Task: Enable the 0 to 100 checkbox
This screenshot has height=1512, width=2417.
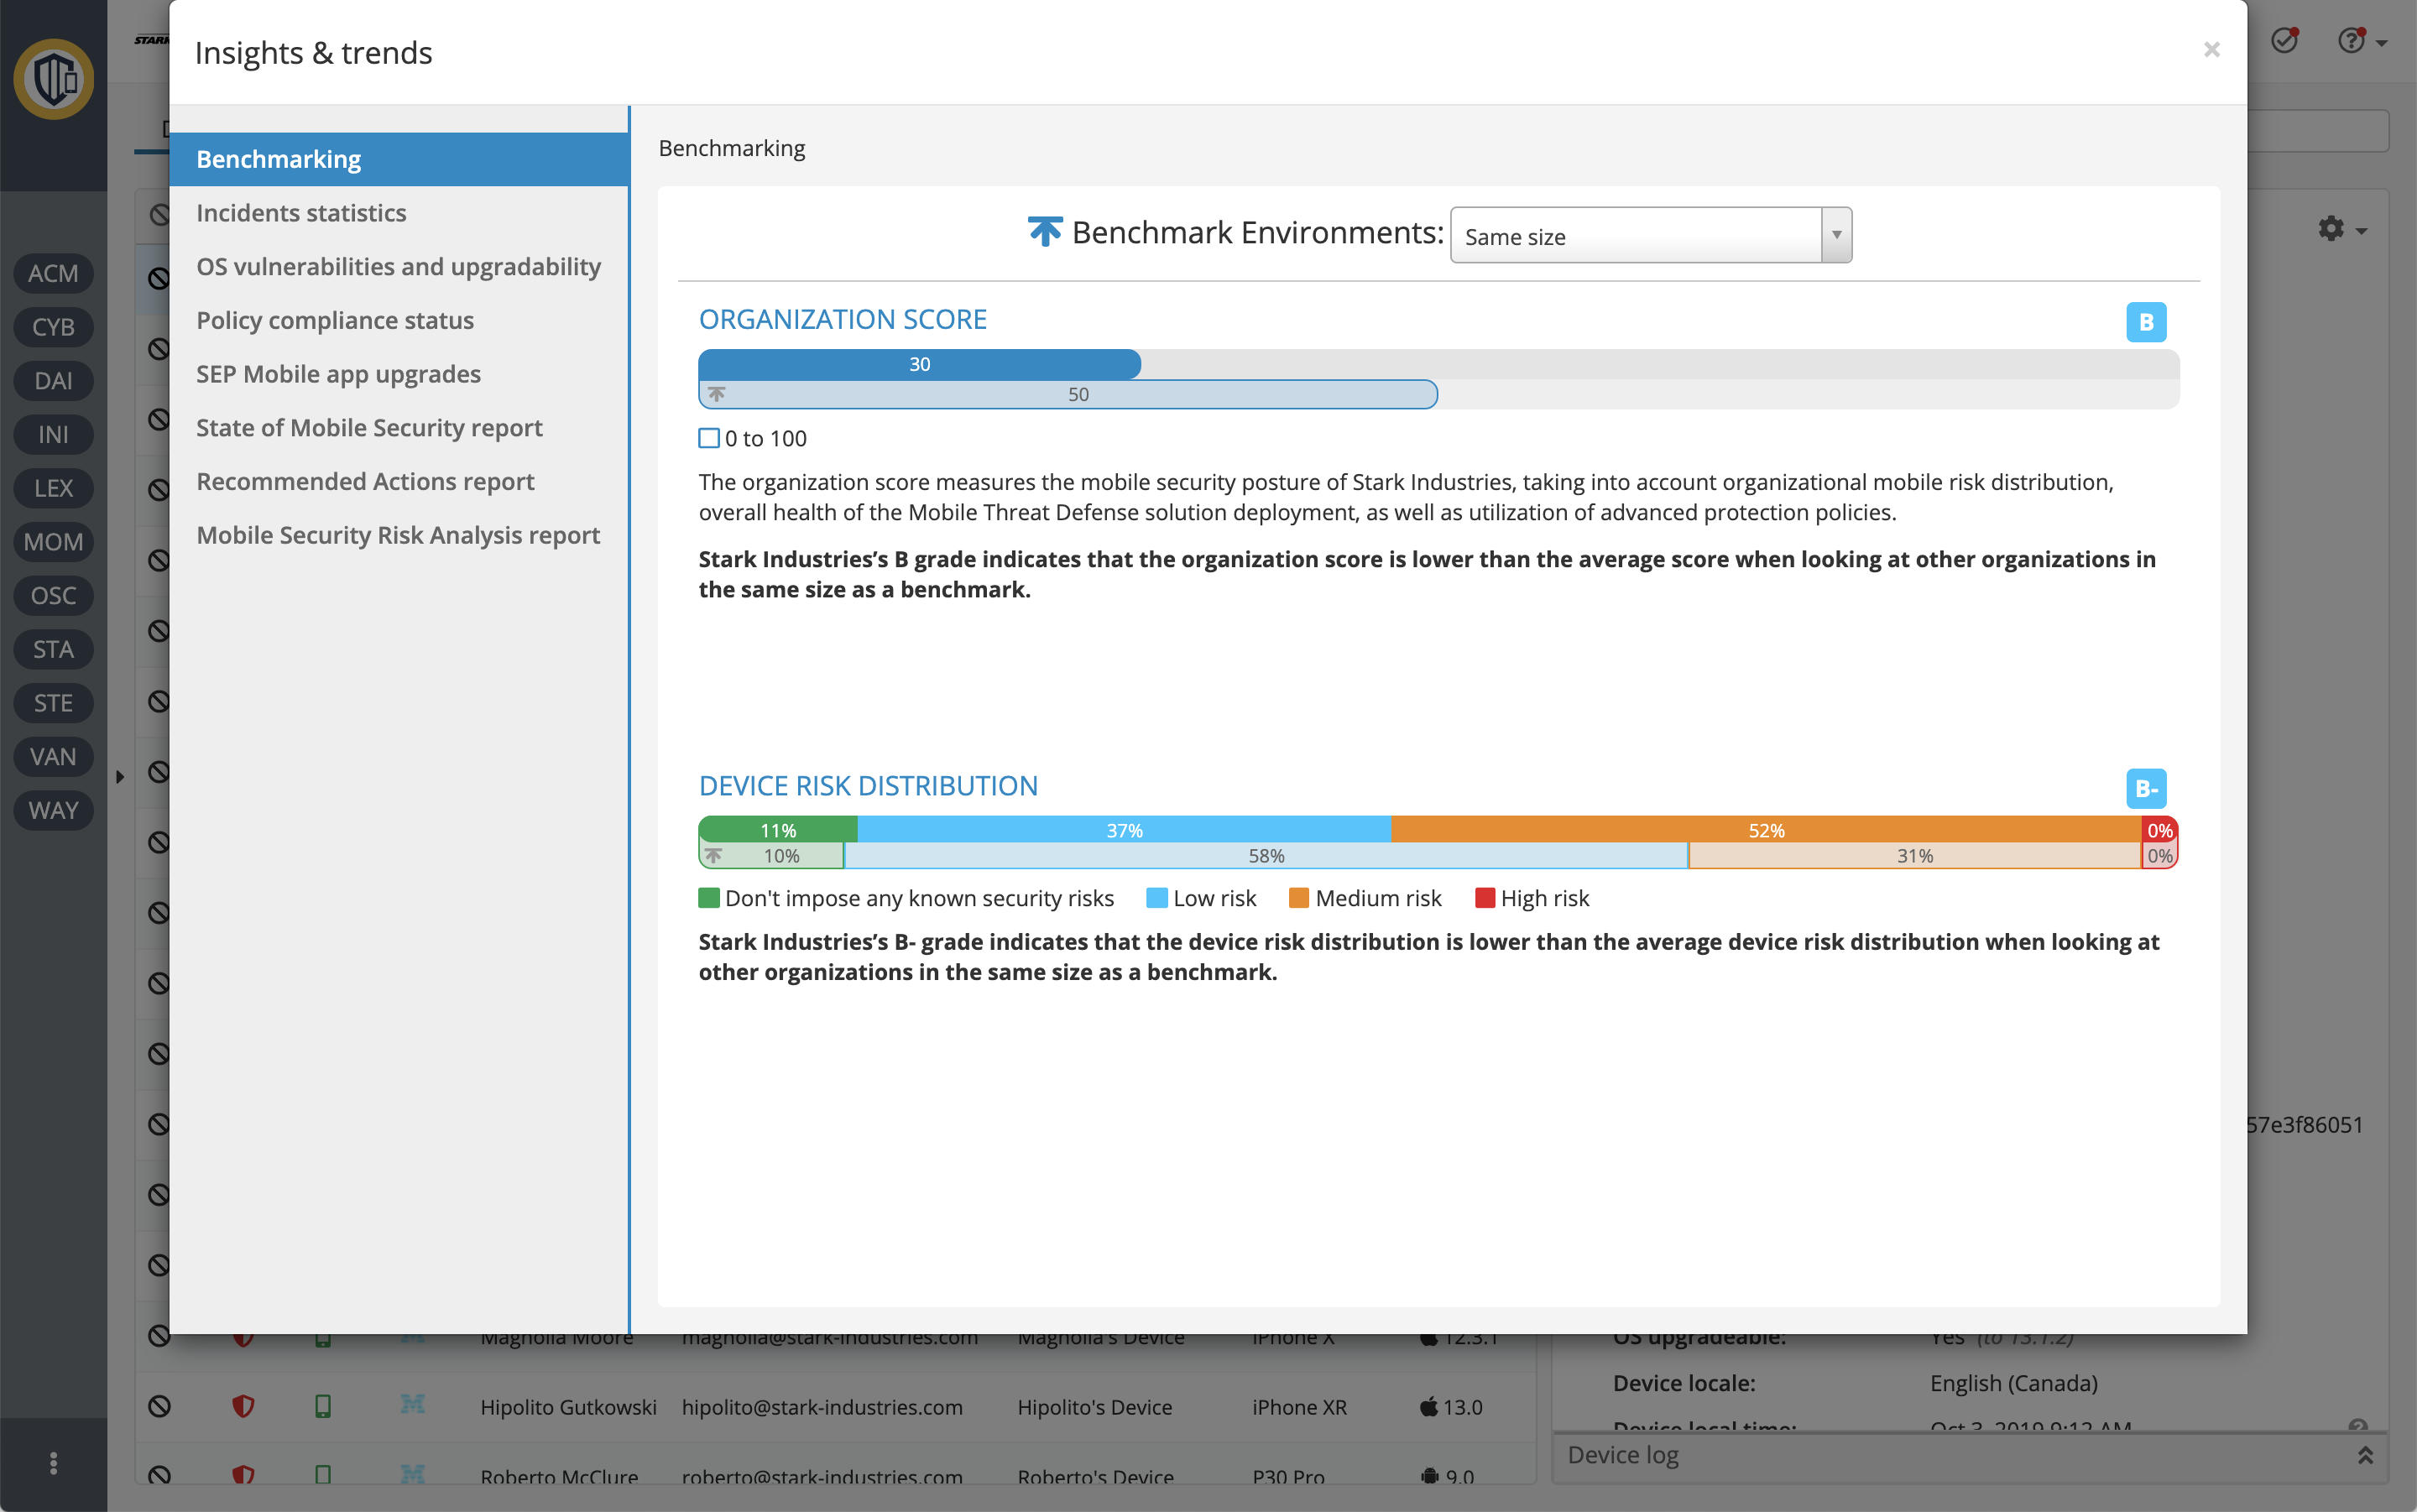Action: (709, 438)
